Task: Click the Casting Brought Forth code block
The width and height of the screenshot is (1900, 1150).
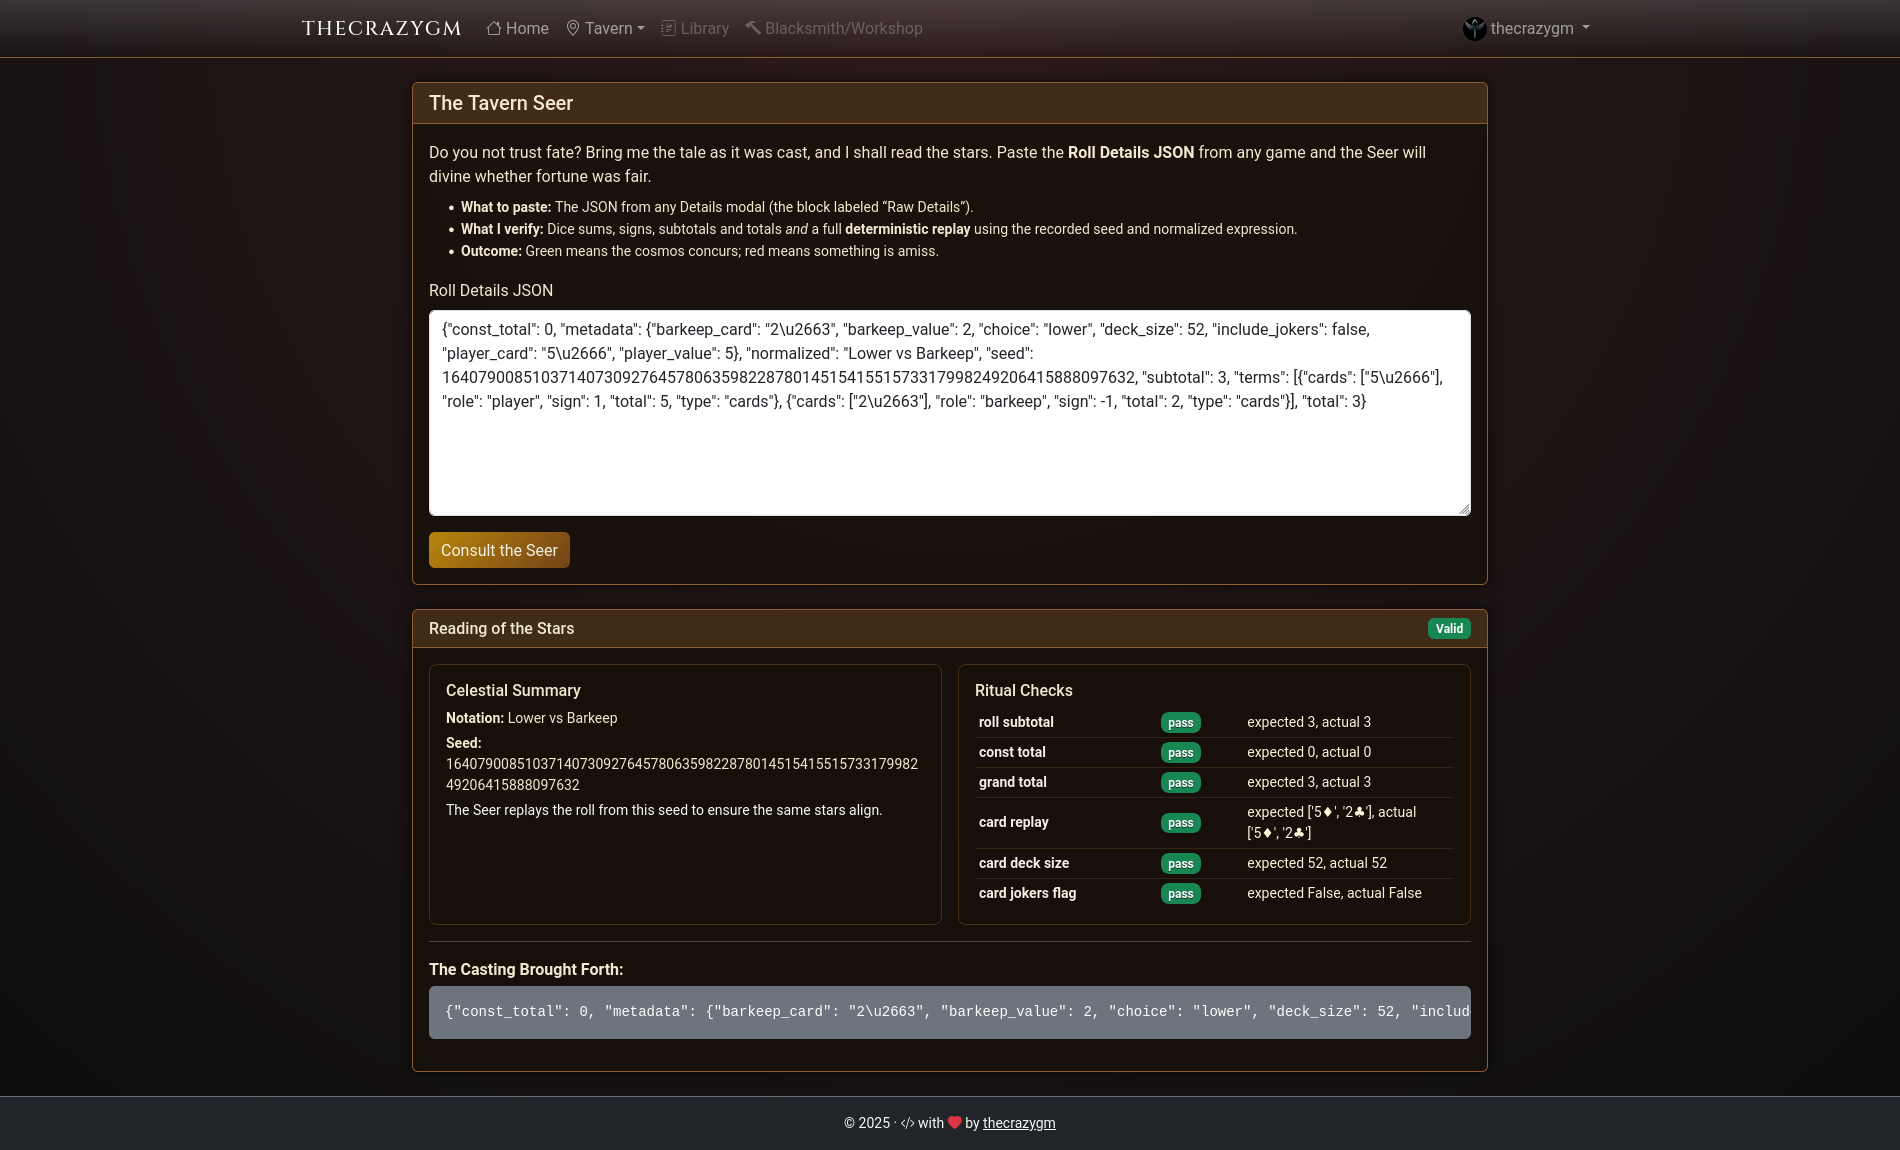Action: (x=949, y=1012)
